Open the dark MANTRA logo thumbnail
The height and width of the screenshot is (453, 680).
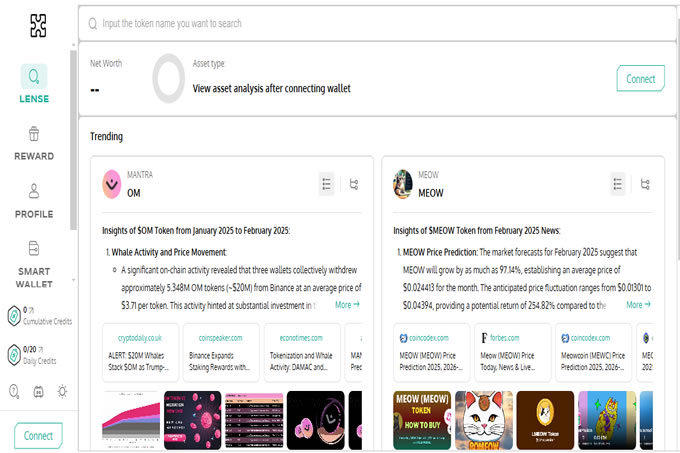(x=316, y=420)
